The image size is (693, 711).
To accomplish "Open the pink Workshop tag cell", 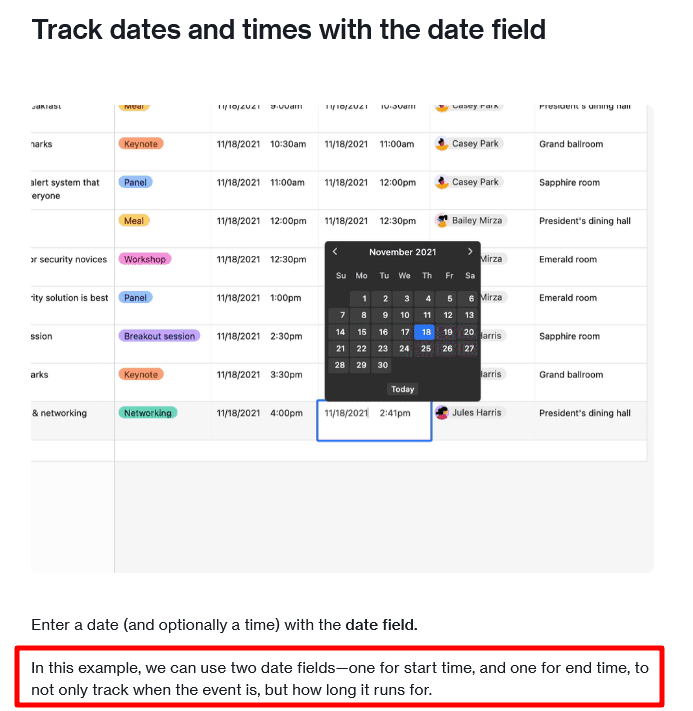I will 145,260.
